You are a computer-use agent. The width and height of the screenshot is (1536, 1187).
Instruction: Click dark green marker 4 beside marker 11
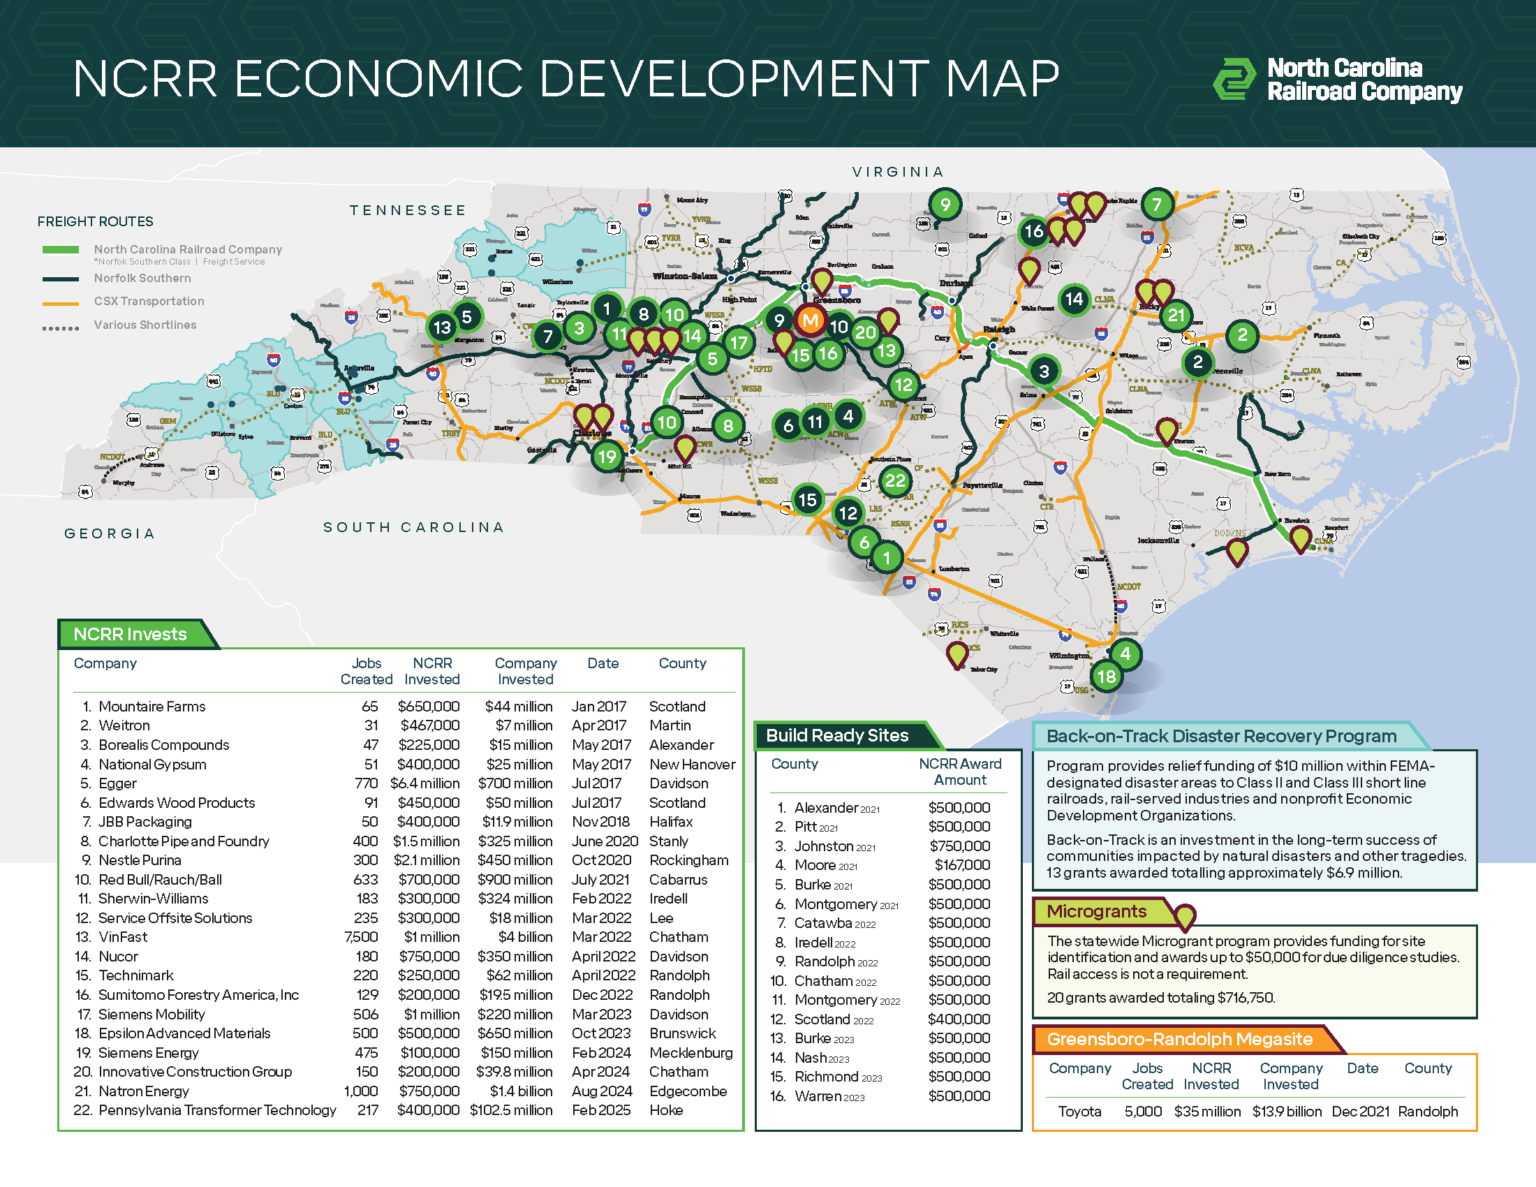(848, 415)
